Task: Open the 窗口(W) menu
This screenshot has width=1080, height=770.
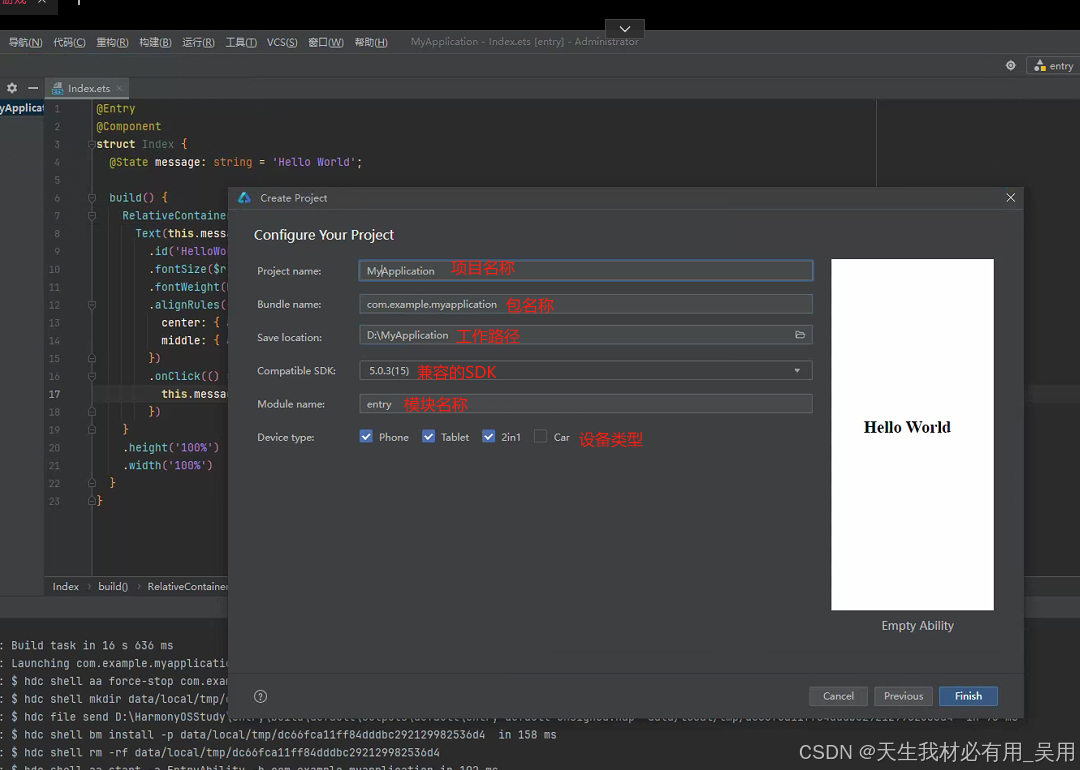Action: pyautogui.click(x=326, y=42)
